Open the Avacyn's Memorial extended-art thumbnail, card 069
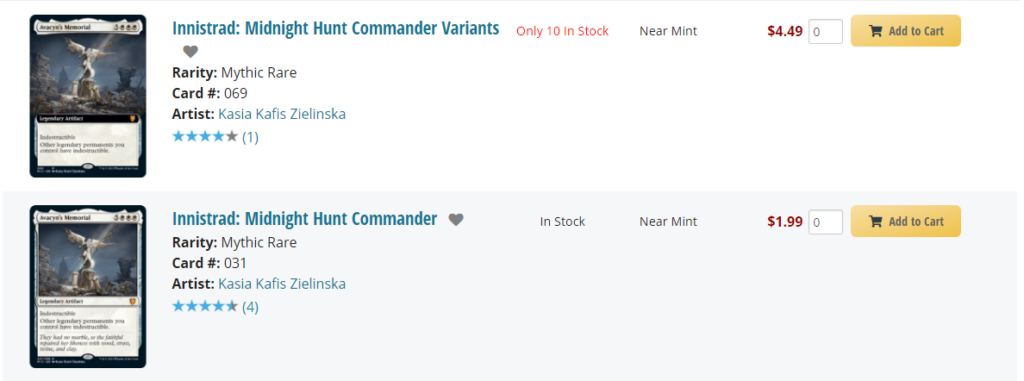The width and height of the screenshot is (1024, 381). (x=88, y=96)
